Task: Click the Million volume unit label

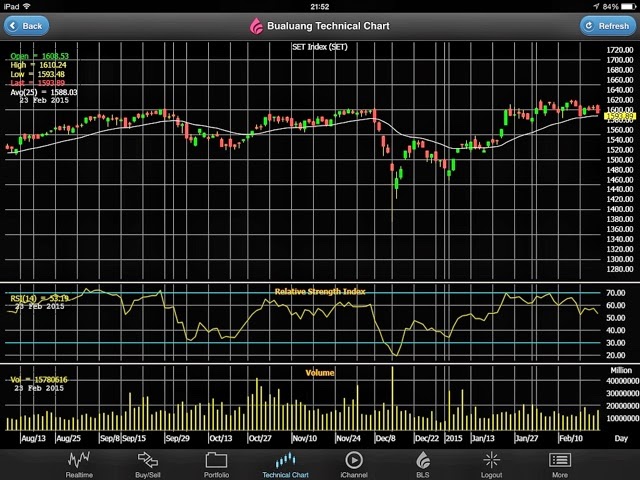Action: point(621,370)
